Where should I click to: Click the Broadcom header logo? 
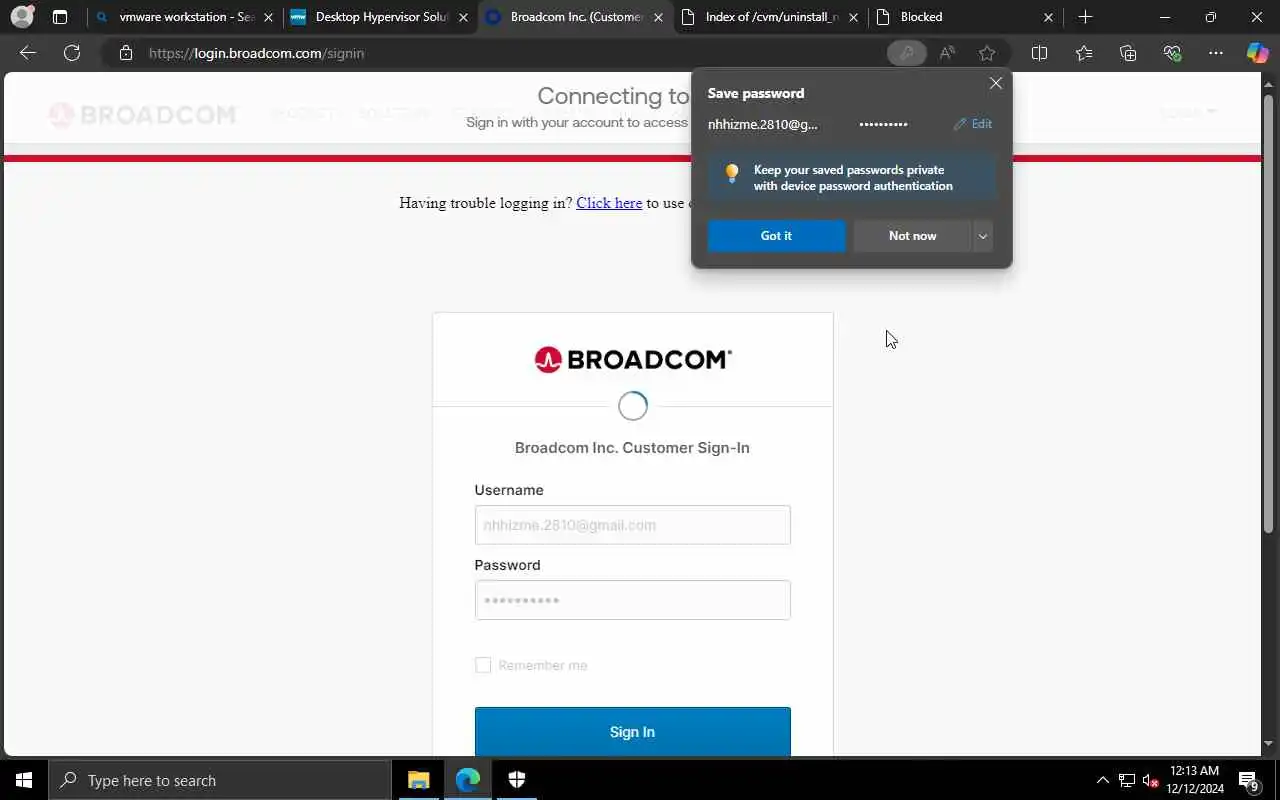142,114
